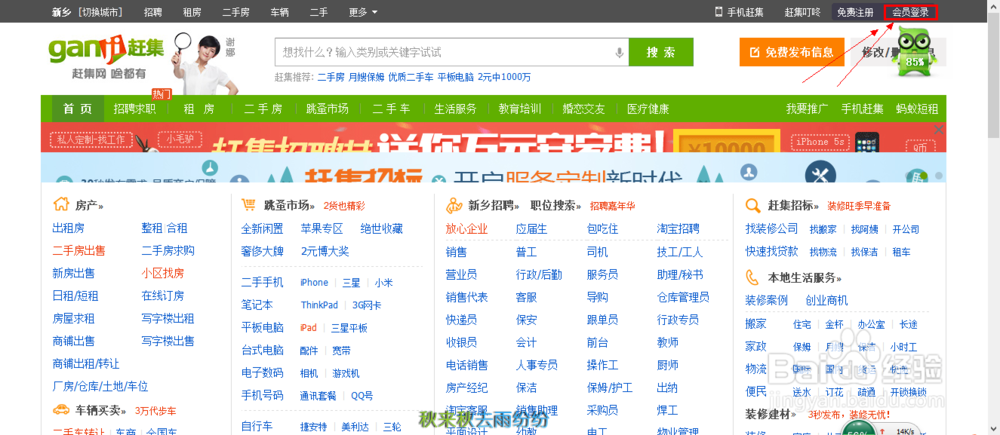Click the microphone voice search icon
The height and width of the screenshot is (435, 1000).
(x=619, y=52)
